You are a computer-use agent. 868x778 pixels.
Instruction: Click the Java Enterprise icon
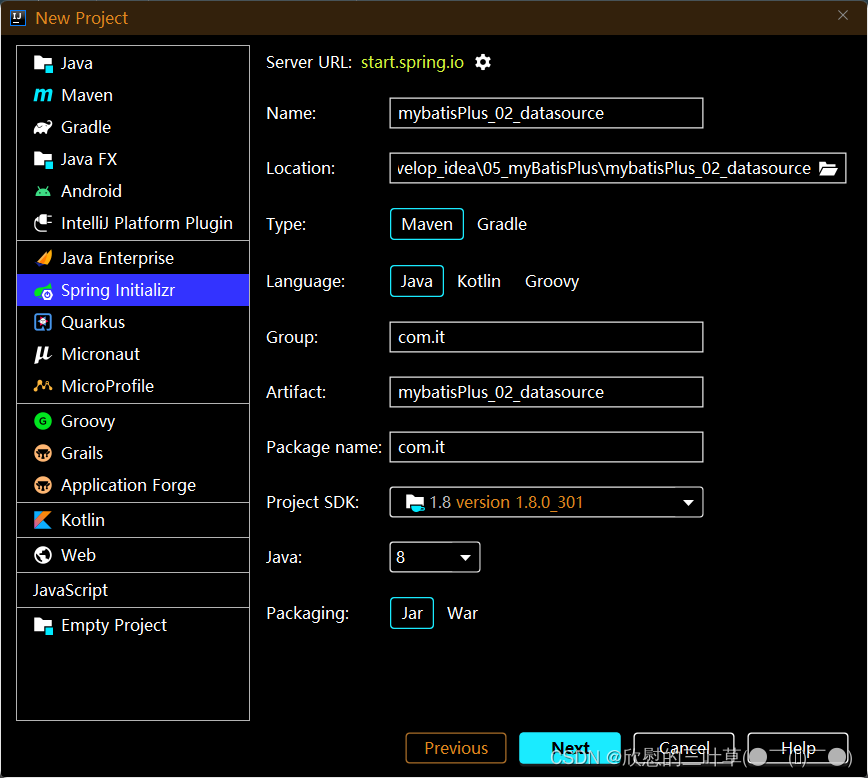[43, 258]
